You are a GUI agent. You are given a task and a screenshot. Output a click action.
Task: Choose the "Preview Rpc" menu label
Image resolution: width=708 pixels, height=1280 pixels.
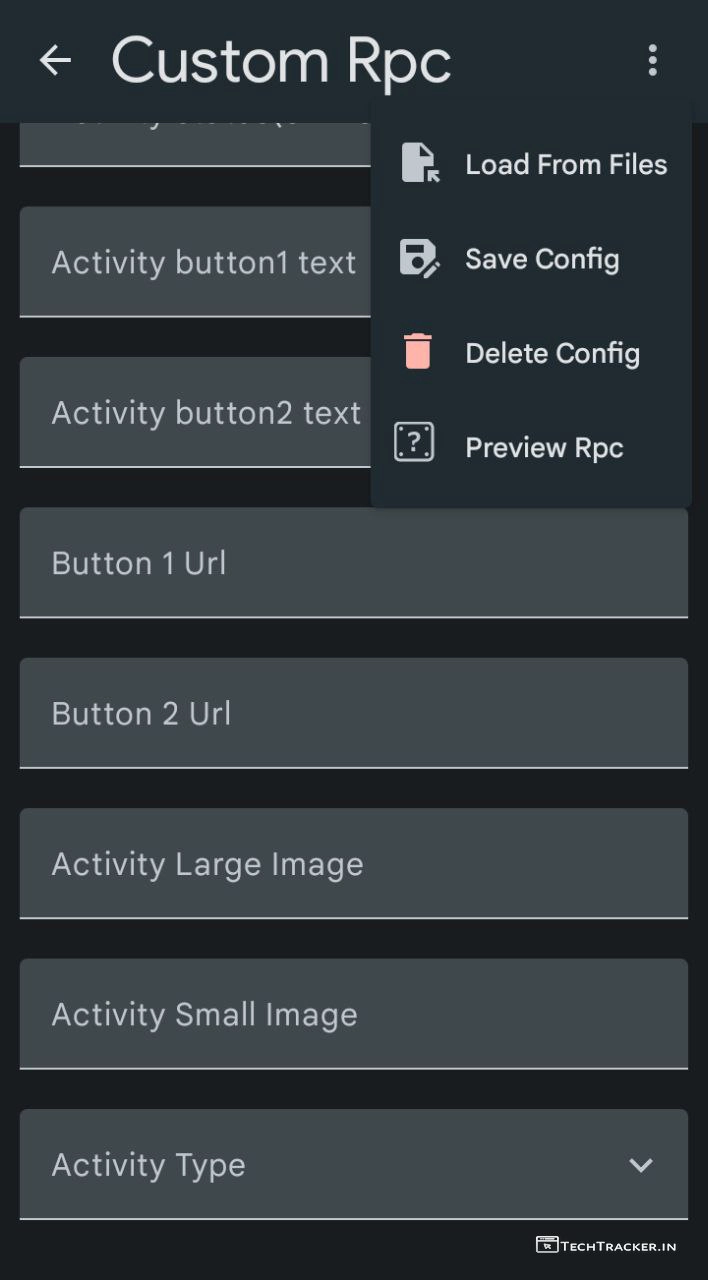click(x=544, y=447)
